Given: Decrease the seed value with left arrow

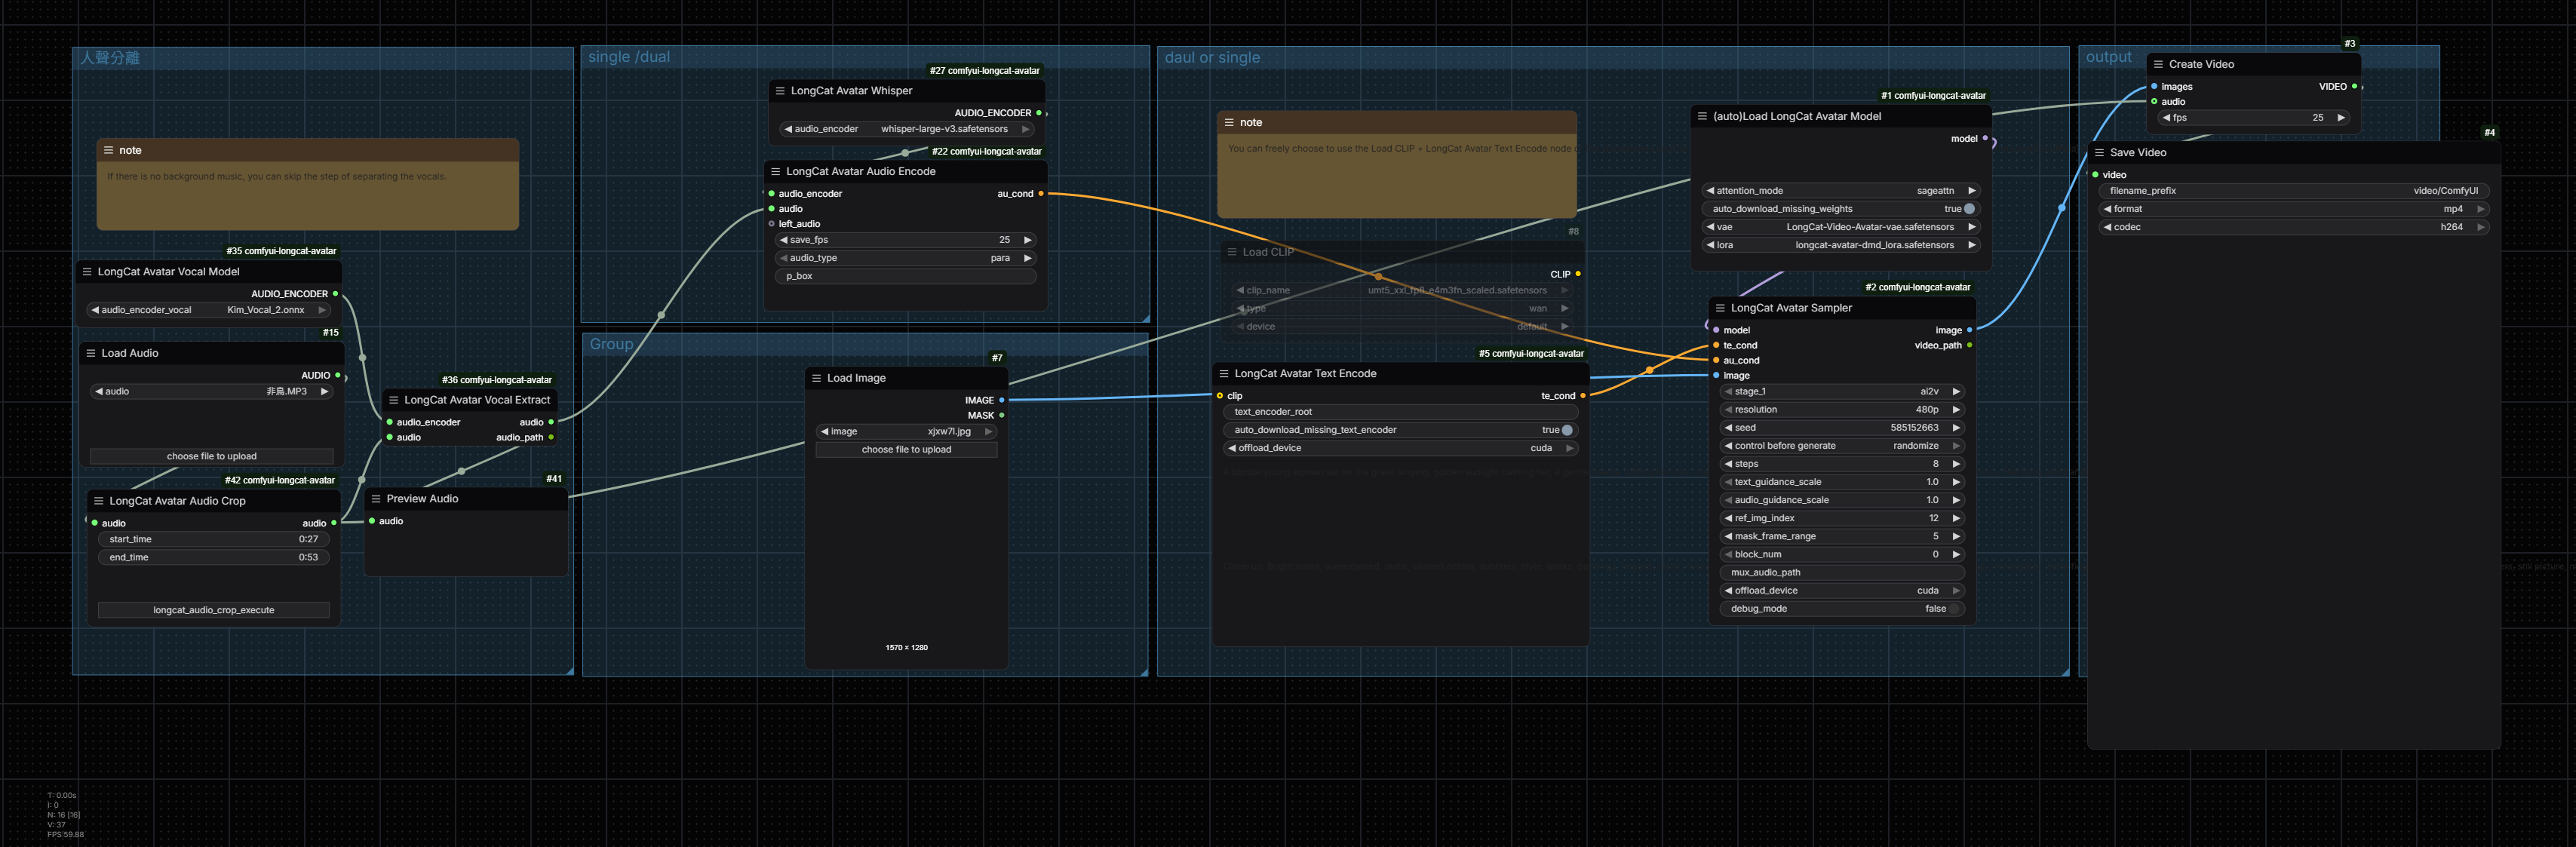Looking at the screenshot, I should coord(1728,428).
